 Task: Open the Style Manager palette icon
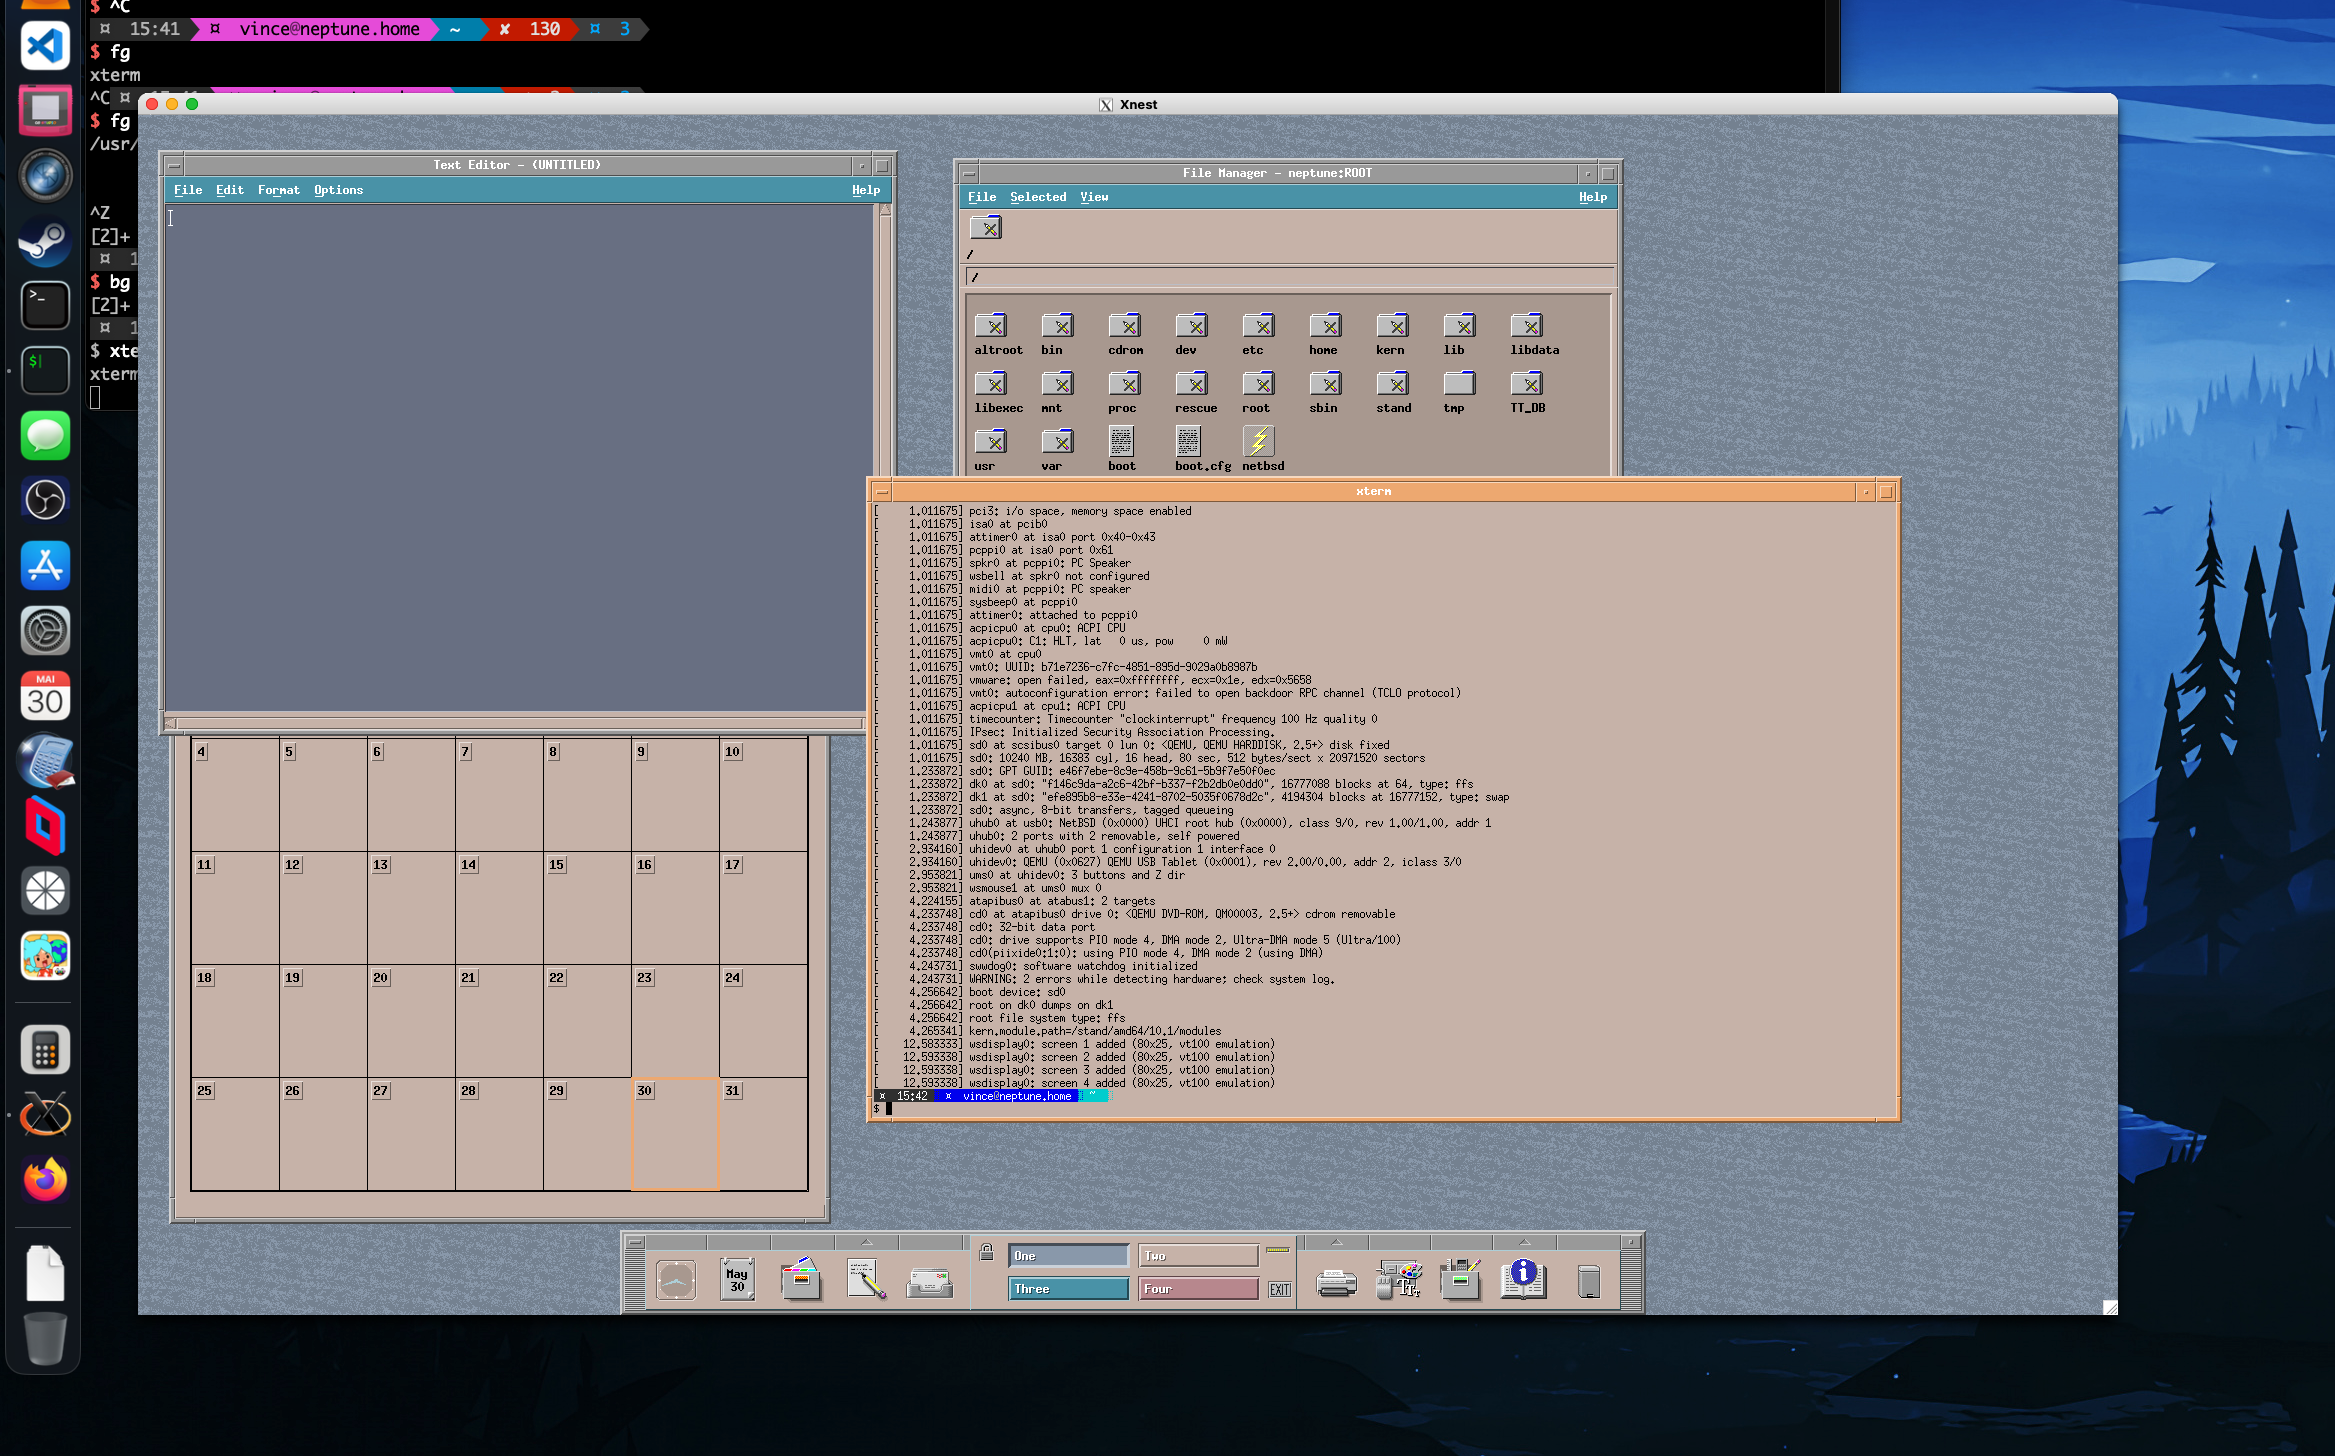point(1399,1279)
